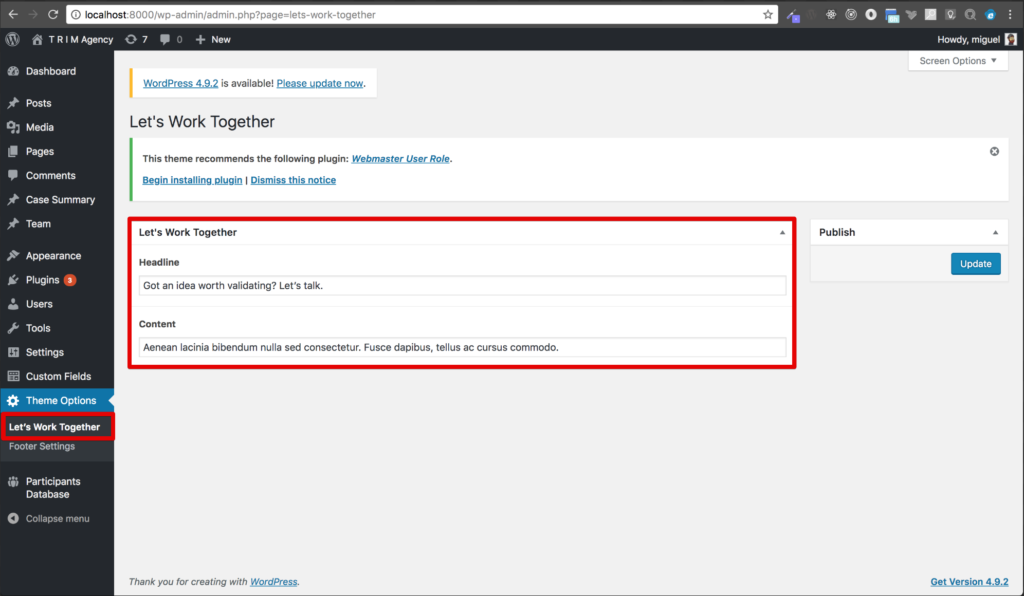Click the New plus icon in the admin bar

(200, 39)
